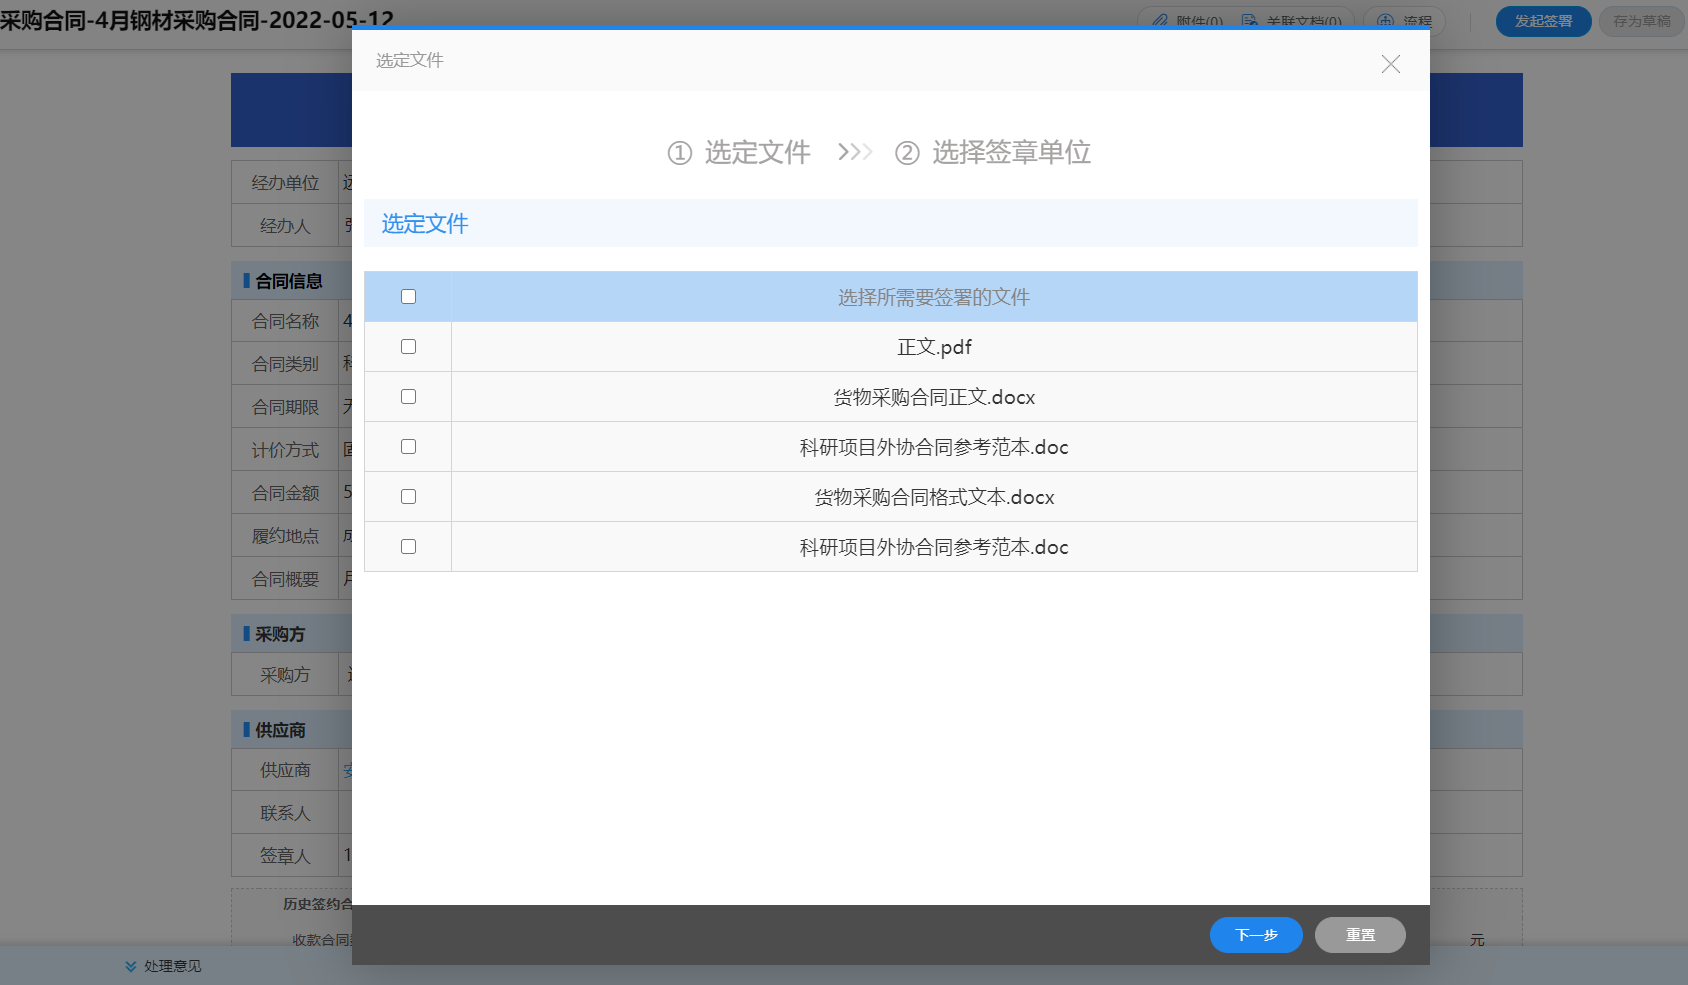Click the 履约地点 label

(285, 536)
